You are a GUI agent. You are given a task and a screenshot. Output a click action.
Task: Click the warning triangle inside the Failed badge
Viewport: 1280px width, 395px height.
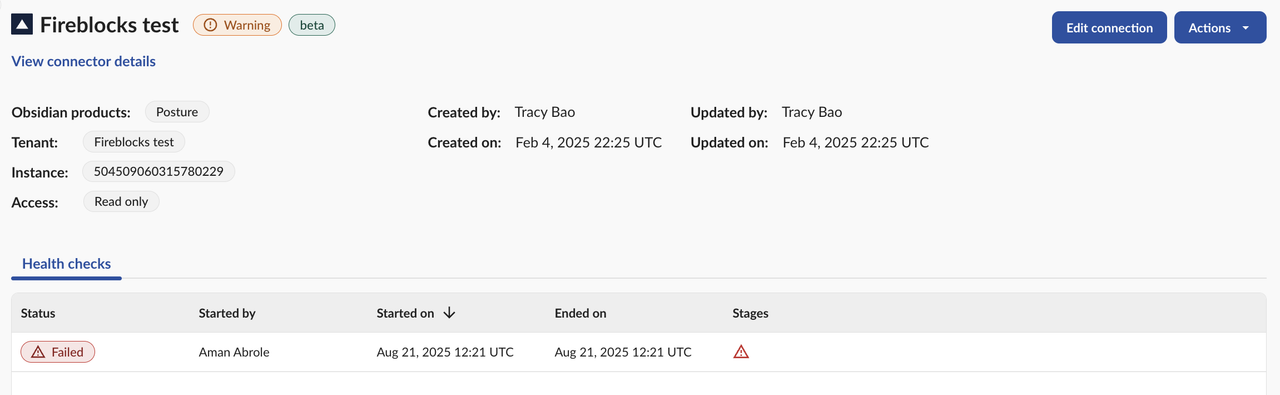(38, 352)
